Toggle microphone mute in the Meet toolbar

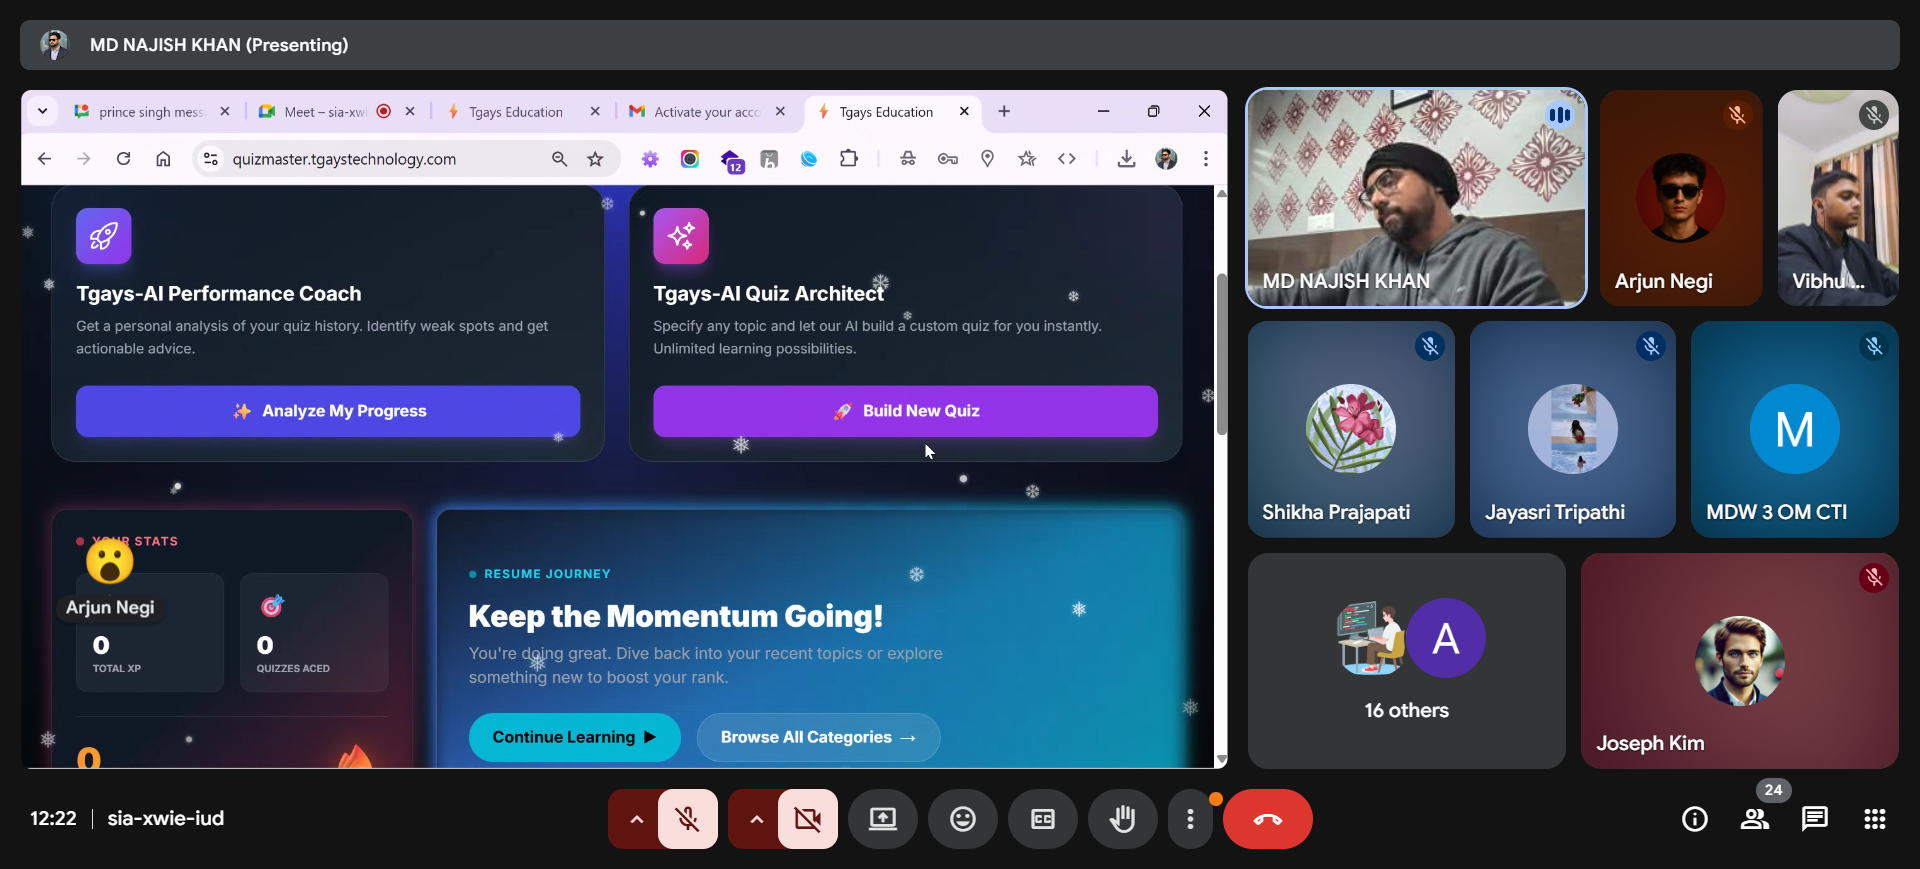(x=688, y=819)
